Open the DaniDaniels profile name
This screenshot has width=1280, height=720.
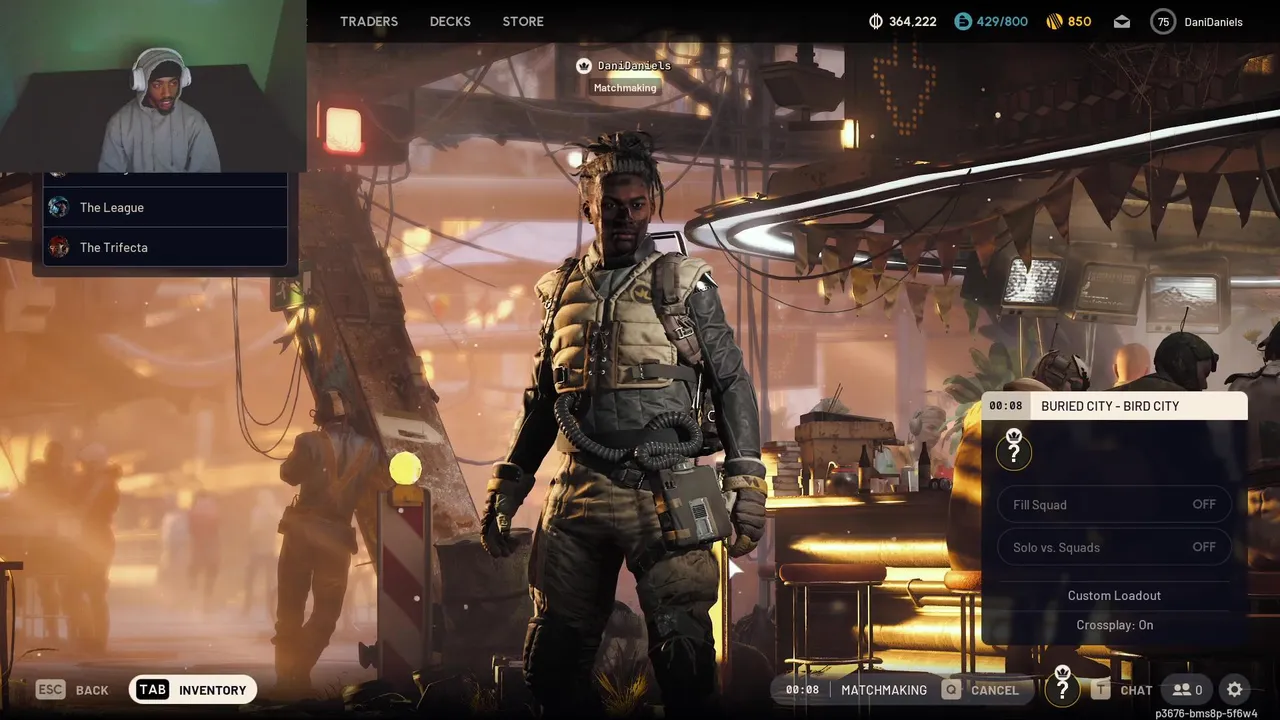[x=1213, y=22]
